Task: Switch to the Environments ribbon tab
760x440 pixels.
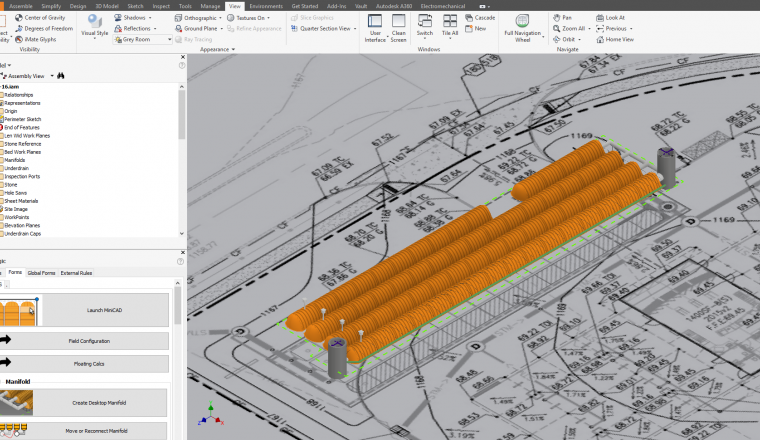Action: [265, 6]
